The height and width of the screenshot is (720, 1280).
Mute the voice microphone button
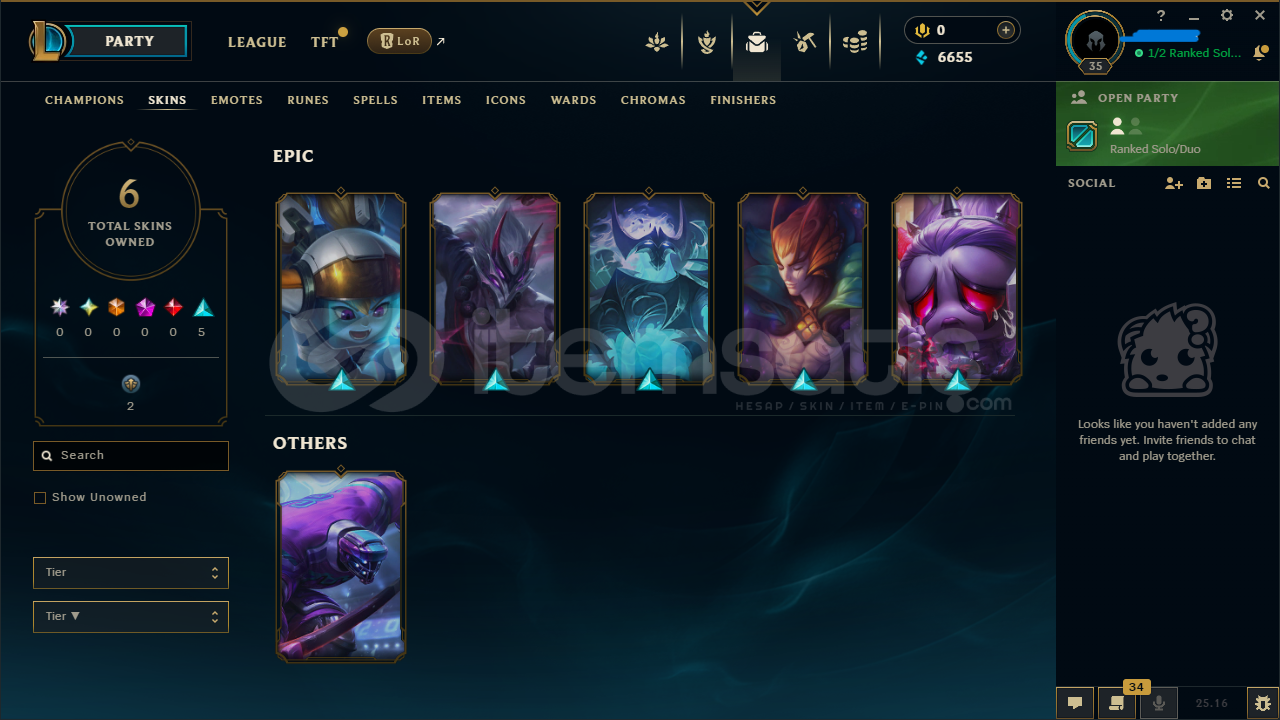click(1159, 703)
